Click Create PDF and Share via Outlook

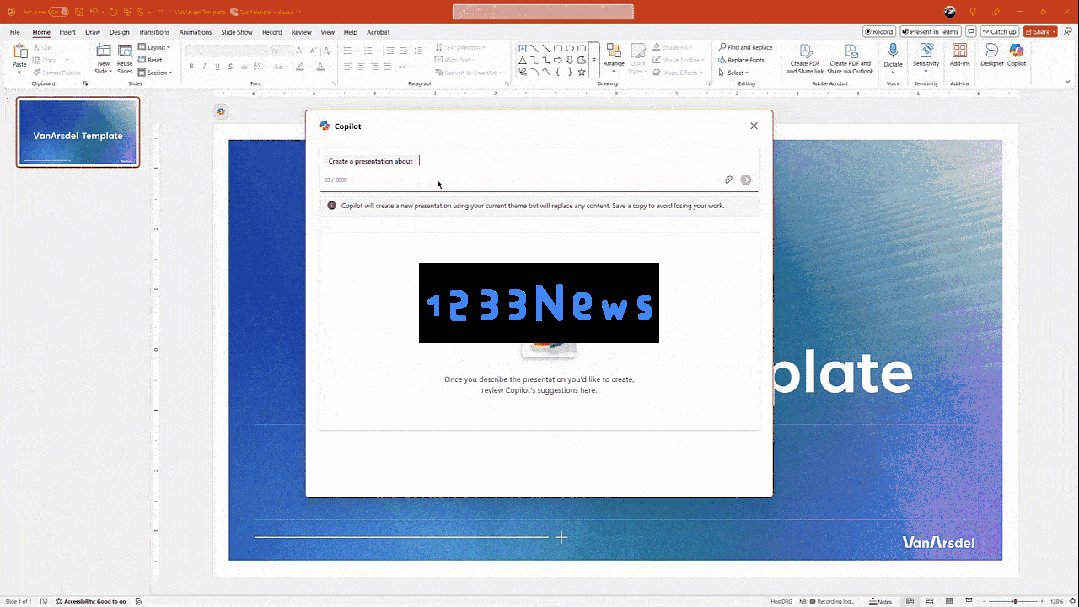(850, 58)
